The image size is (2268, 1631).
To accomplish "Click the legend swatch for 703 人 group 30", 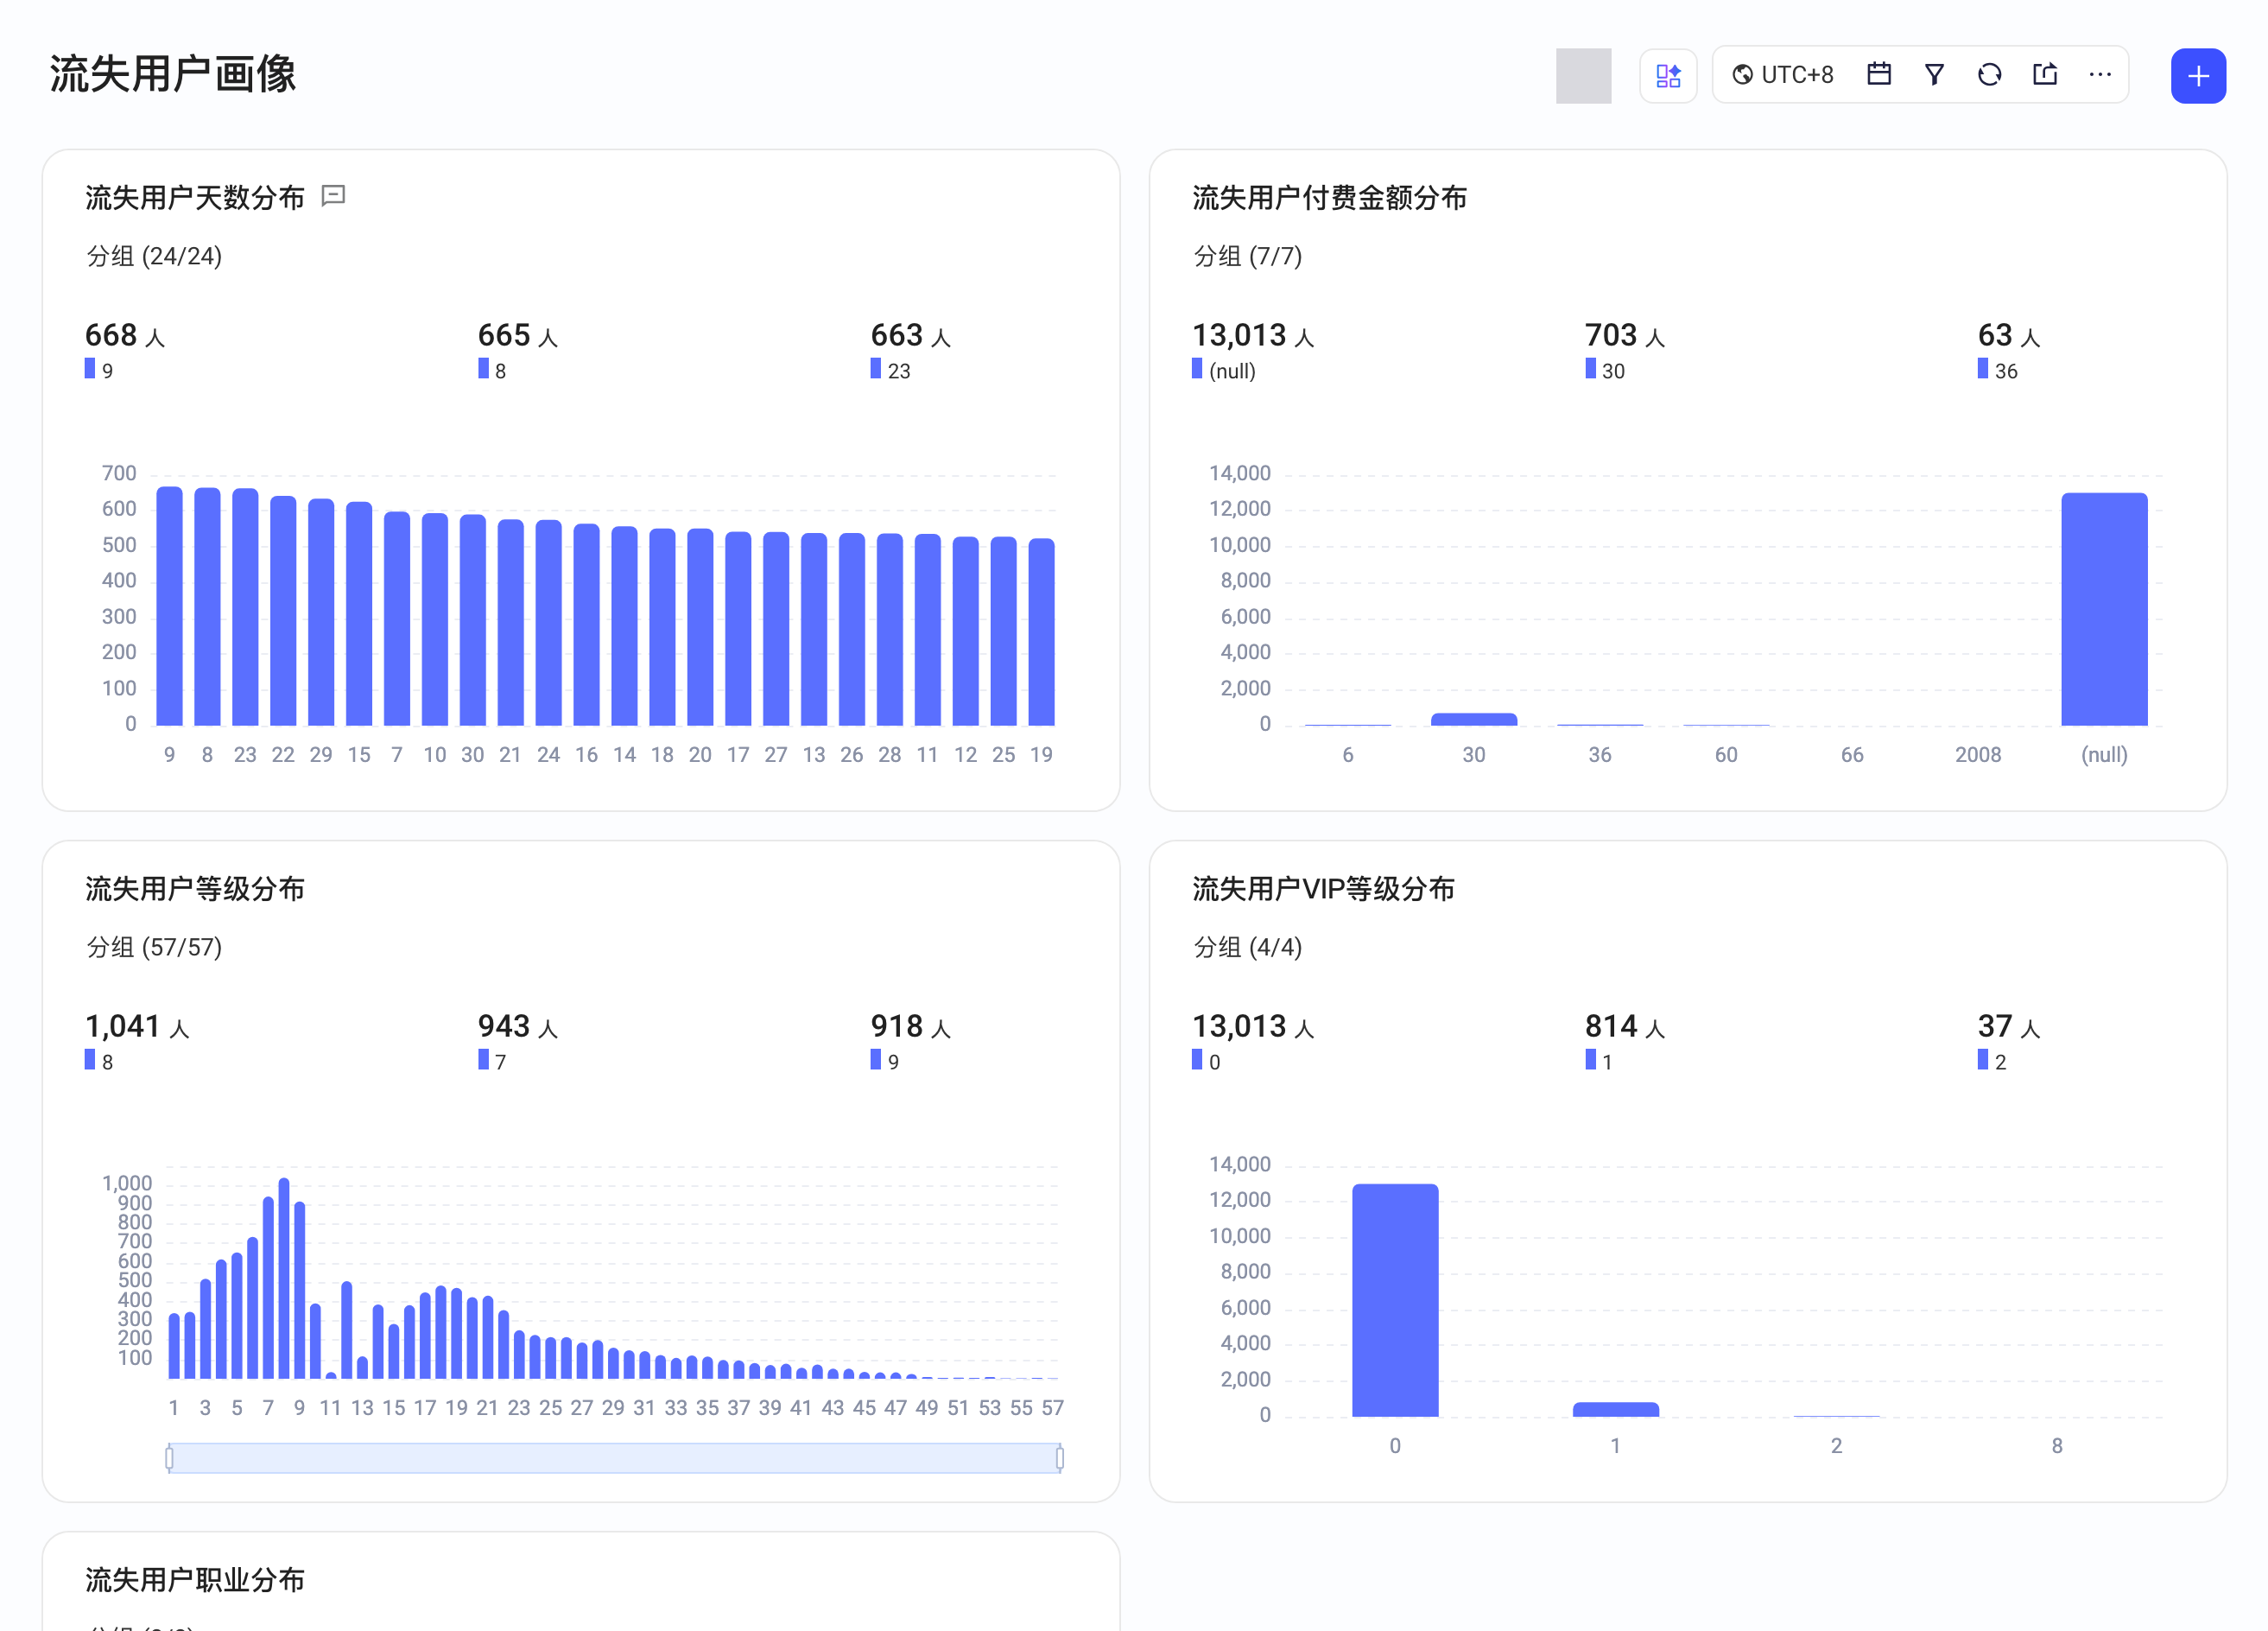I will [1590, 369].
